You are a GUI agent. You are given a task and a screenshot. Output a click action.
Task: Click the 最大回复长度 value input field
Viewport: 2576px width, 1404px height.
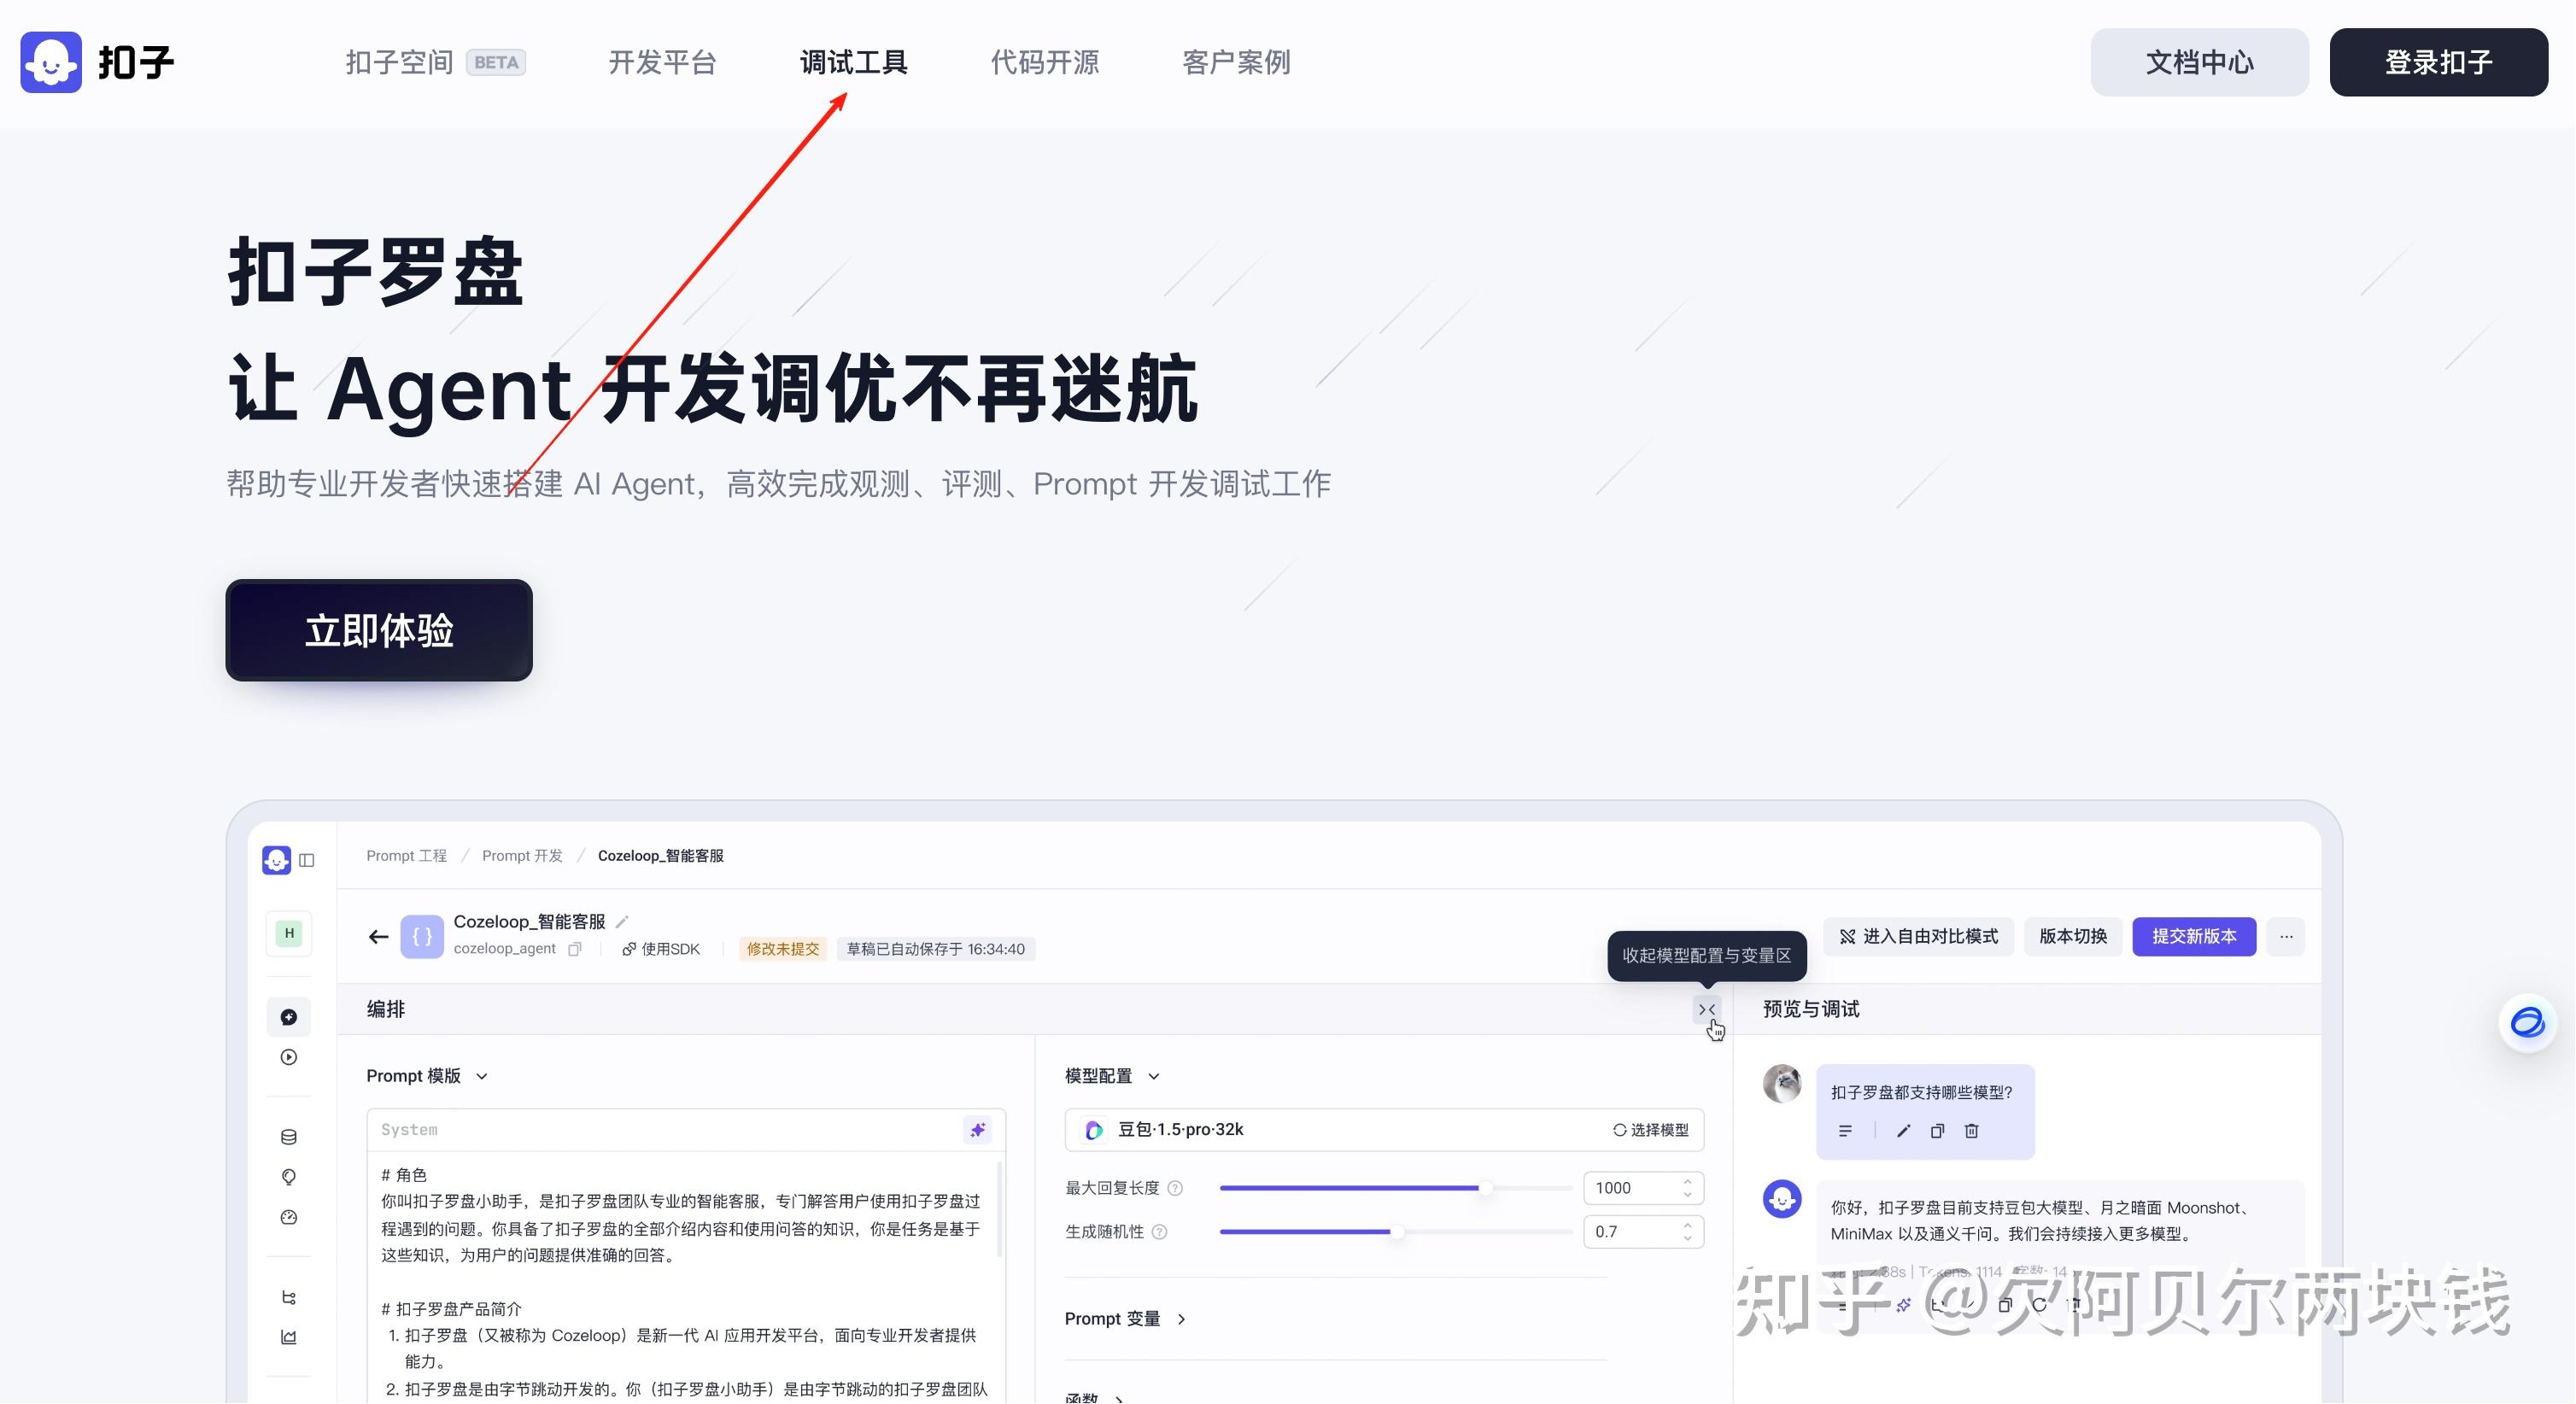tap(1634, 1187)
